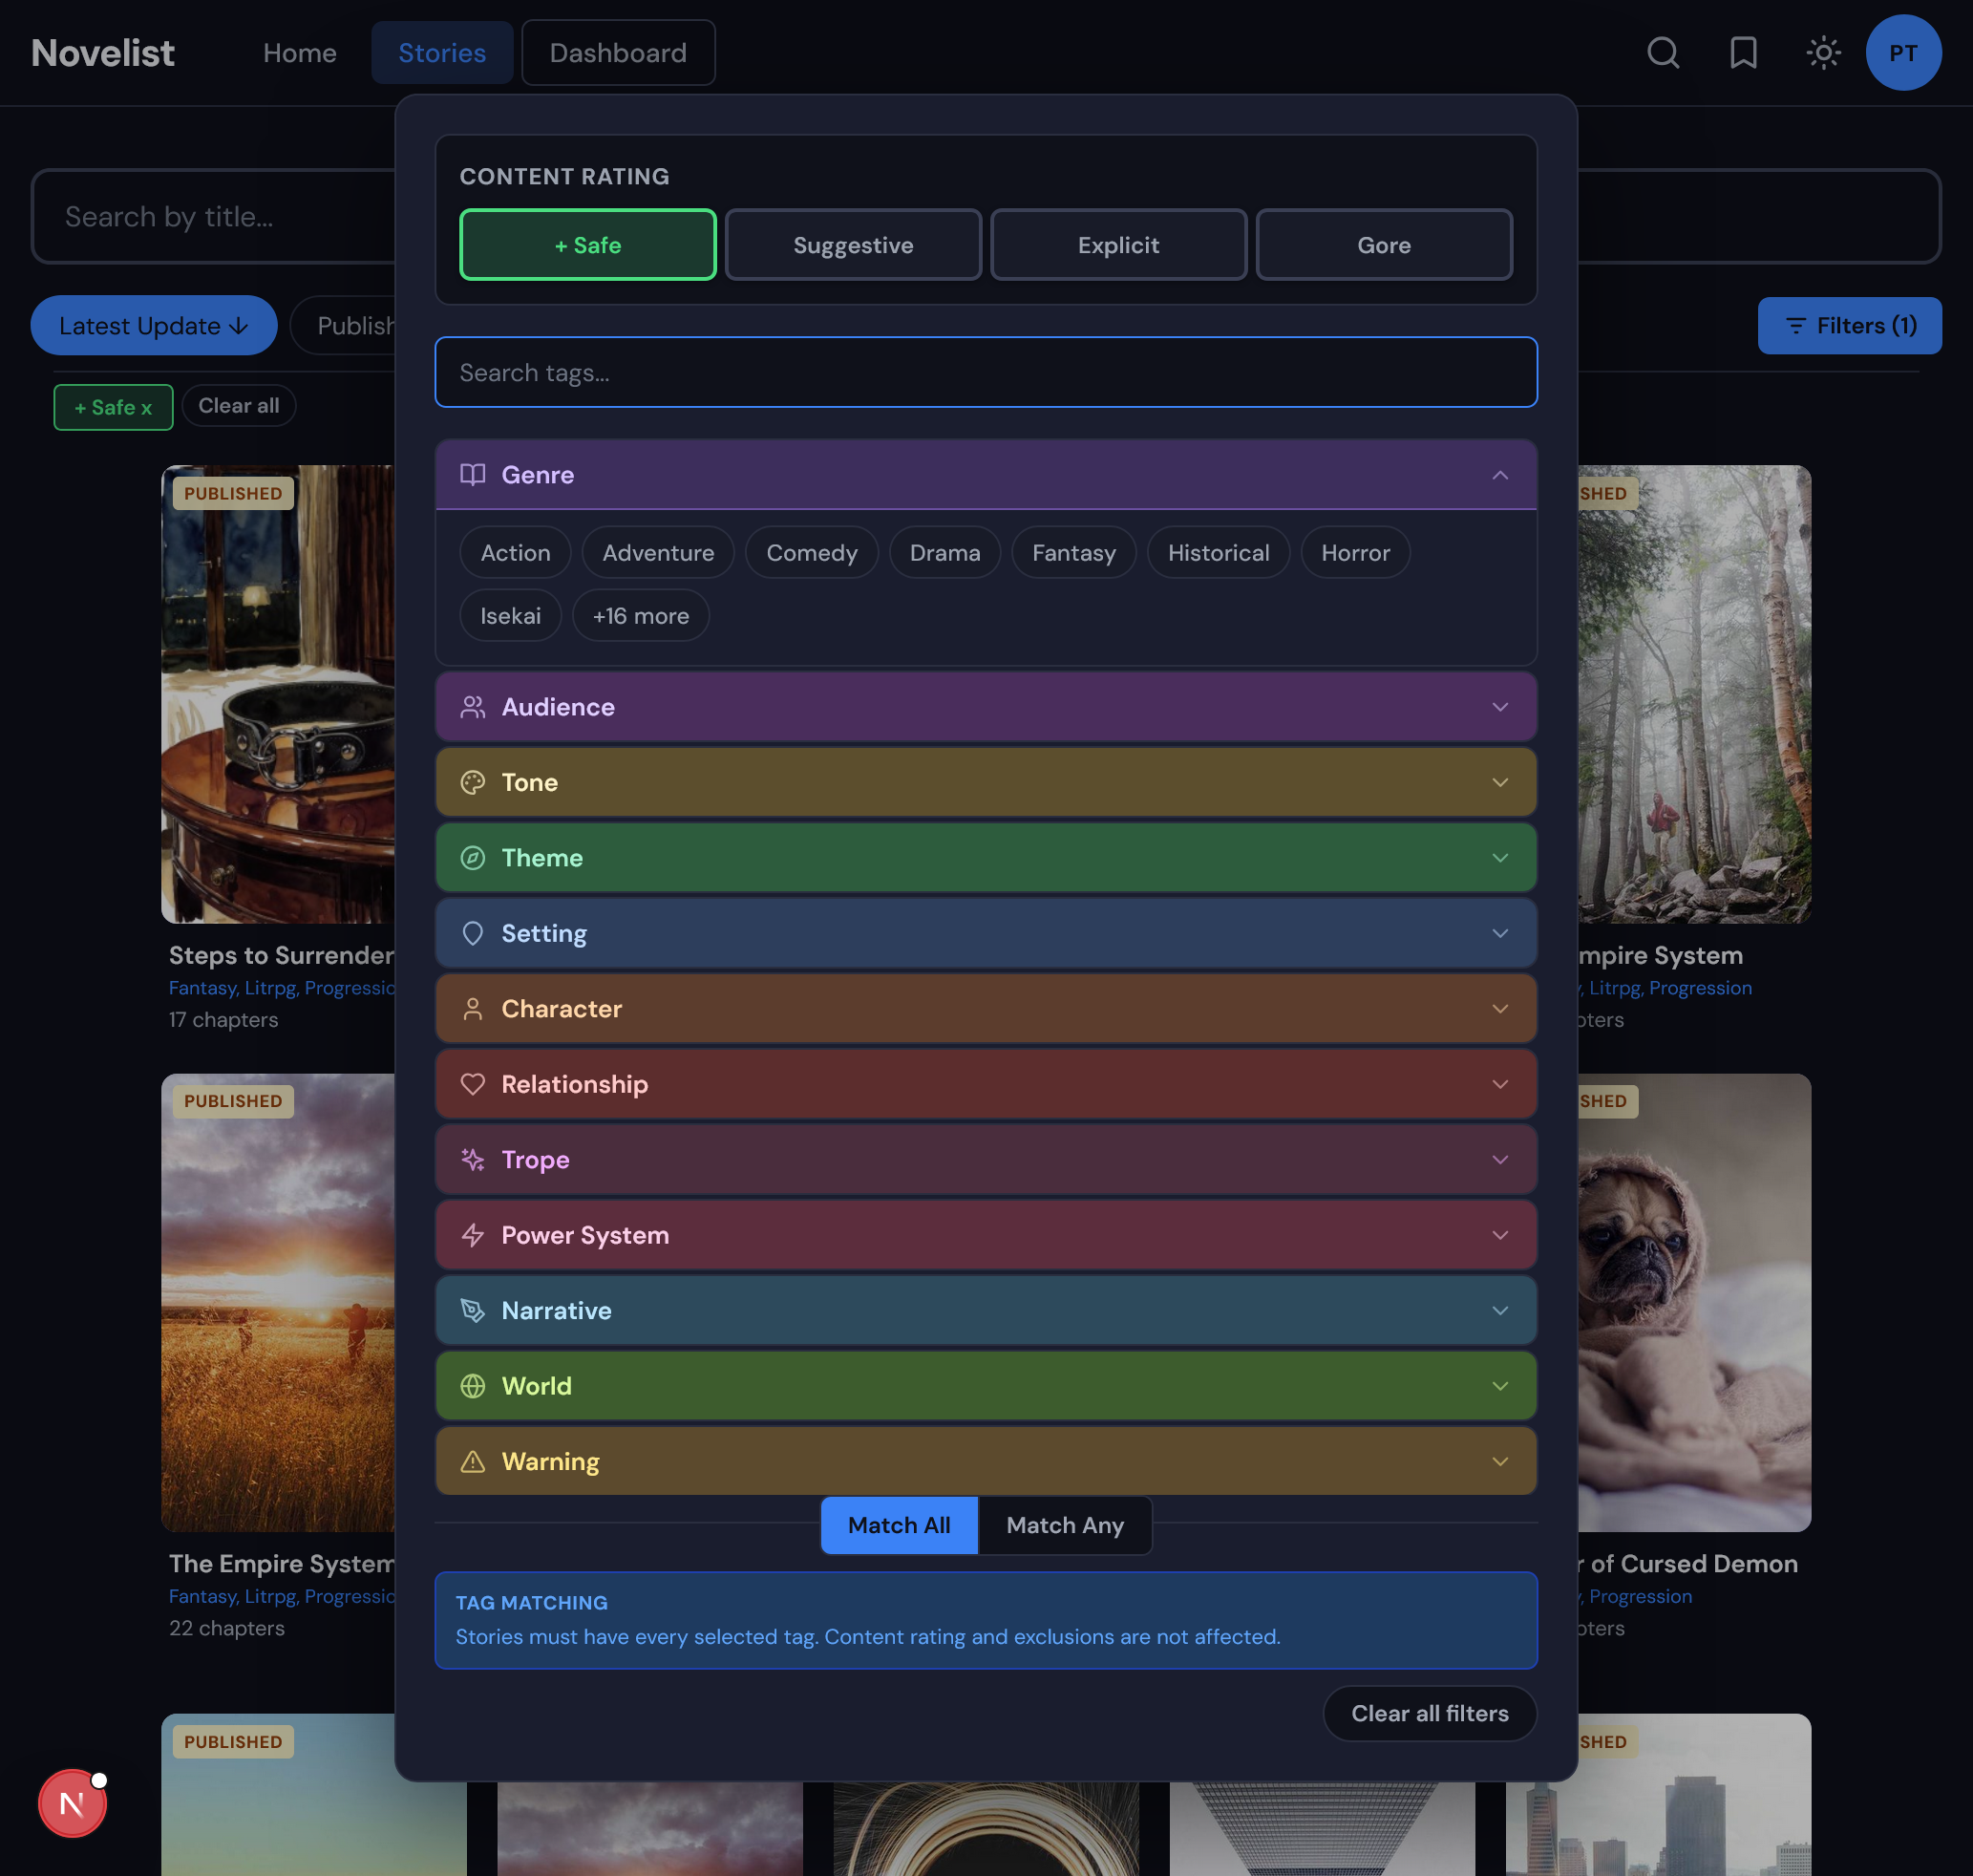Open search with the magnifier icon

coord(1662,53)
